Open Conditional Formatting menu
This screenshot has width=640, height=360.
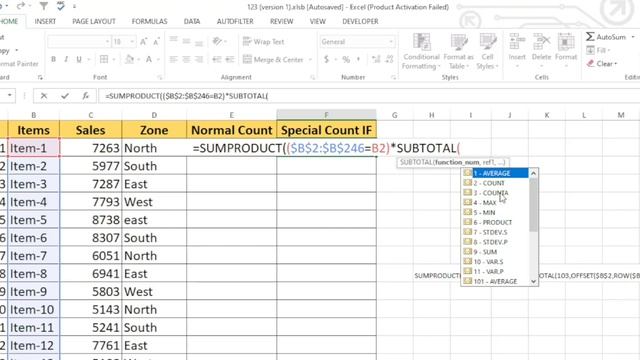point(421,51)
